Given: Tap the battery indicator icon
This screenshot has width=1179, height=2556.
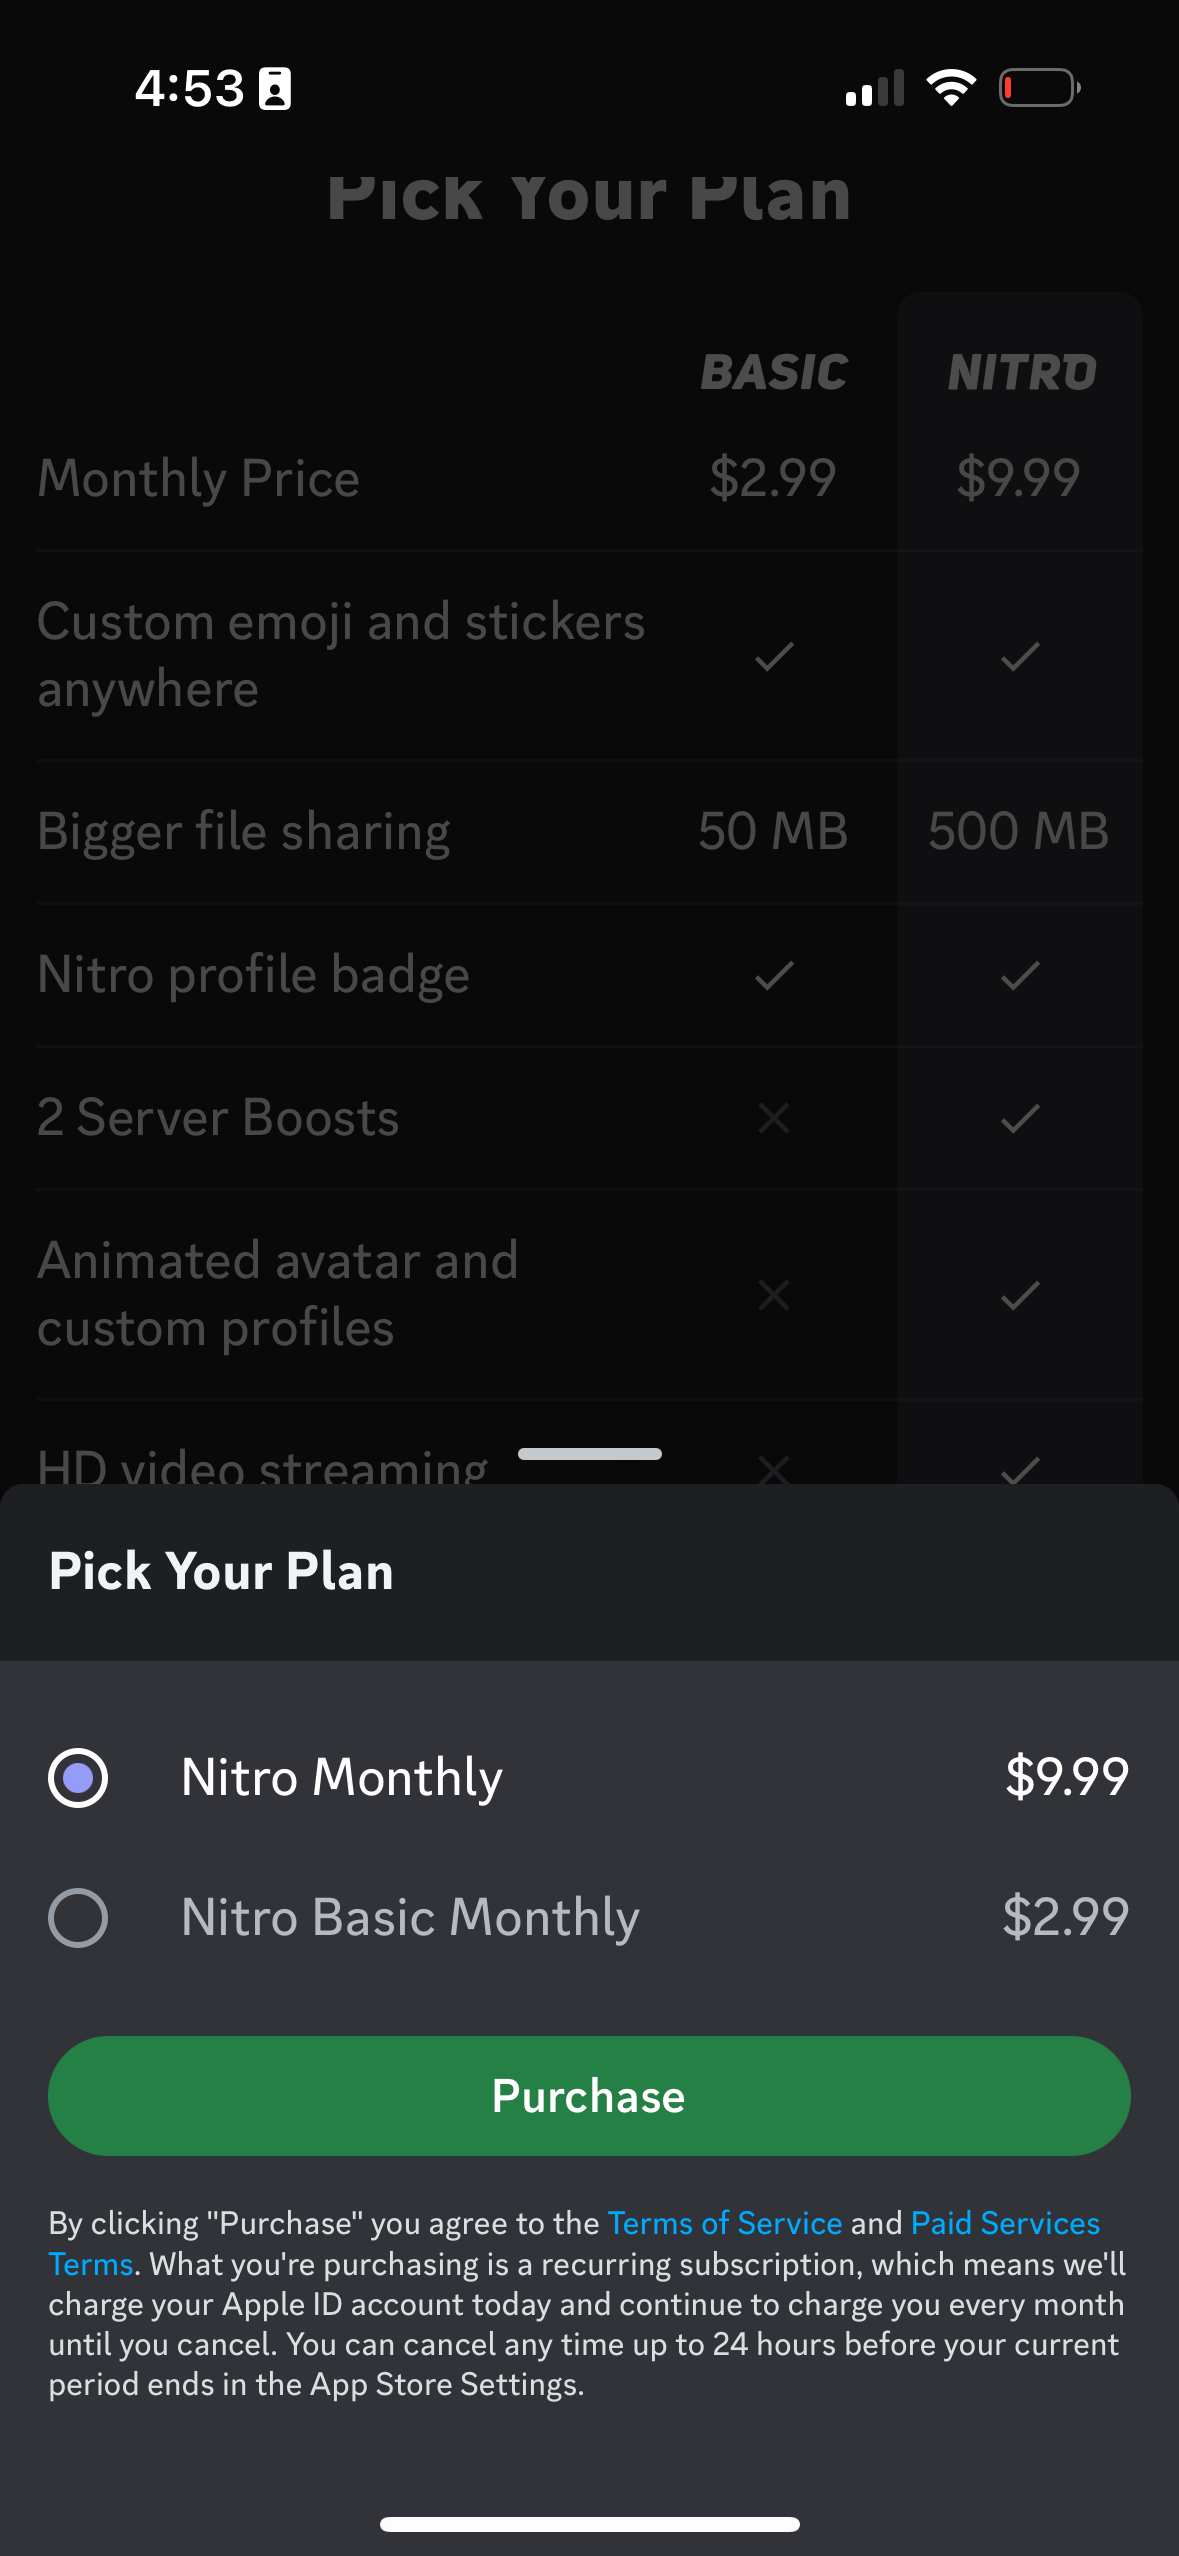Looking at the screenshot, I should [1040, 87].
